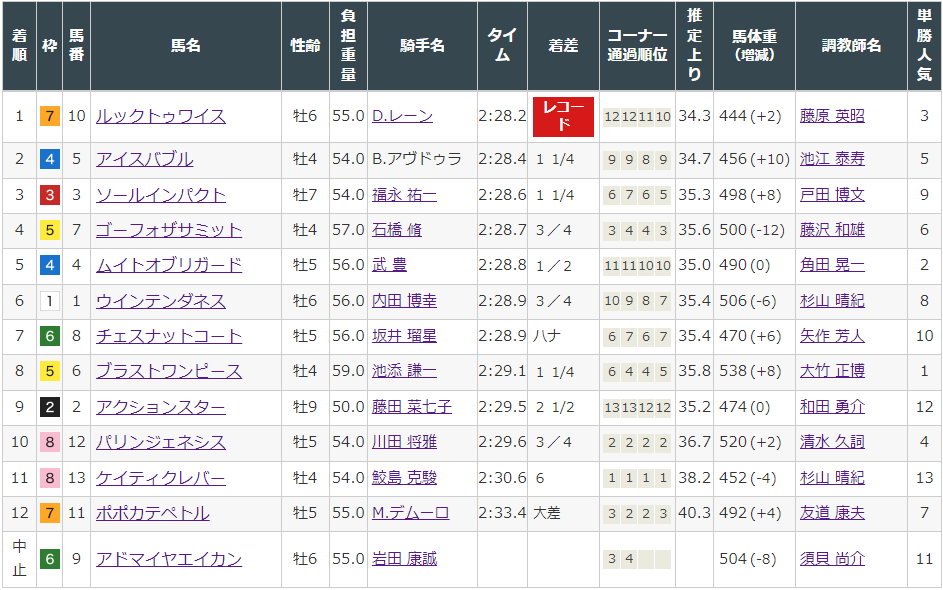The image size is (943, 590).
Task: Open trainer 矢作 芳人 profile
Action: pos(832,336)
